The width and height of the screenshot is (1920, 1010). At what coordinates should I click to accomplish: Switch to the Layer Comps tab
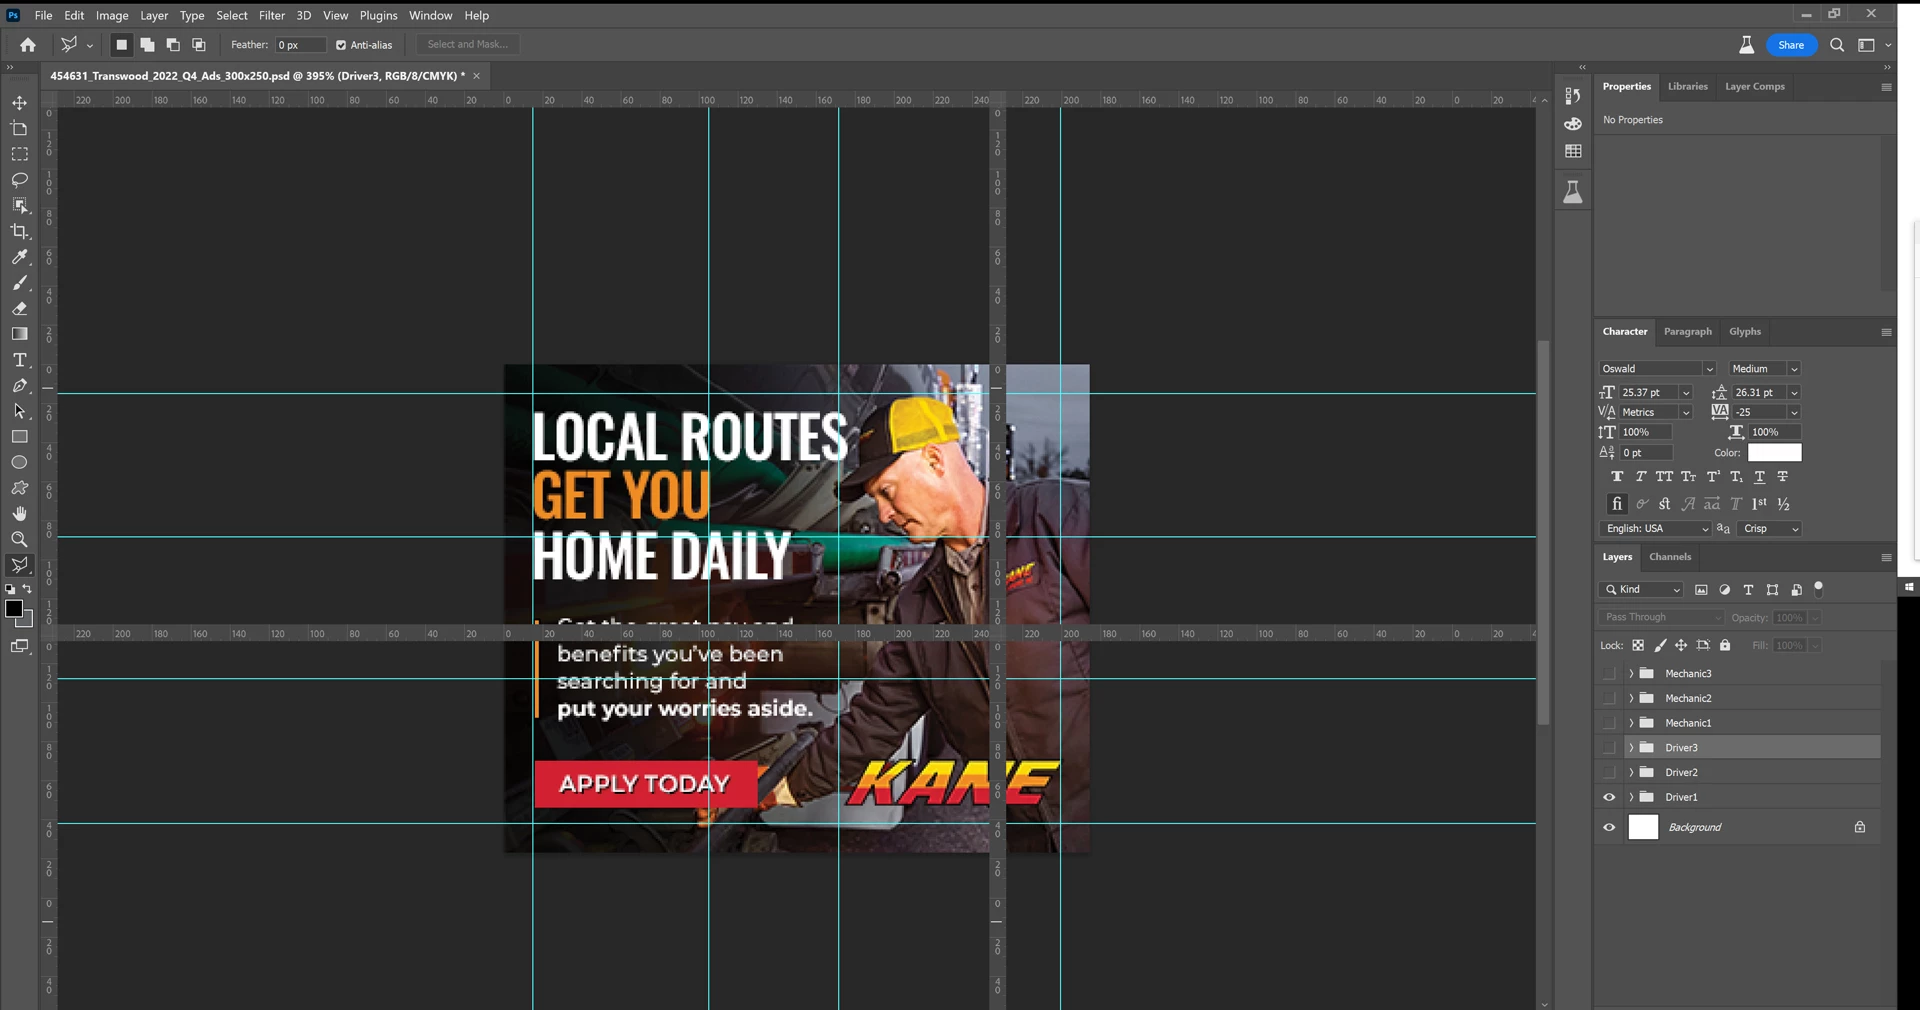pos(1755,87)
